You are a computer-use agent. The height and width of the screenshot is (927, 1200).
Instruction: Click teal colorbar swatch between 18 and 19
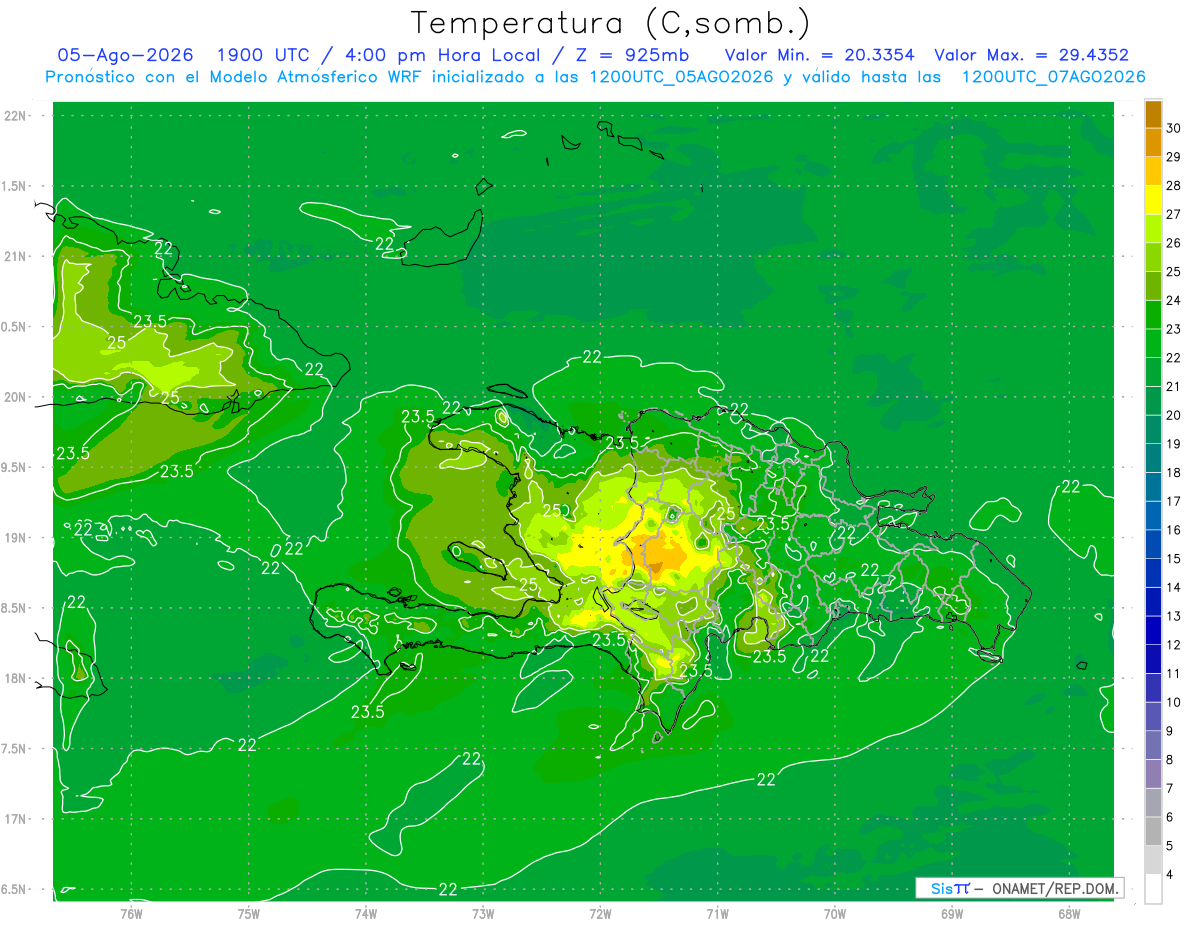point(1153,459)
